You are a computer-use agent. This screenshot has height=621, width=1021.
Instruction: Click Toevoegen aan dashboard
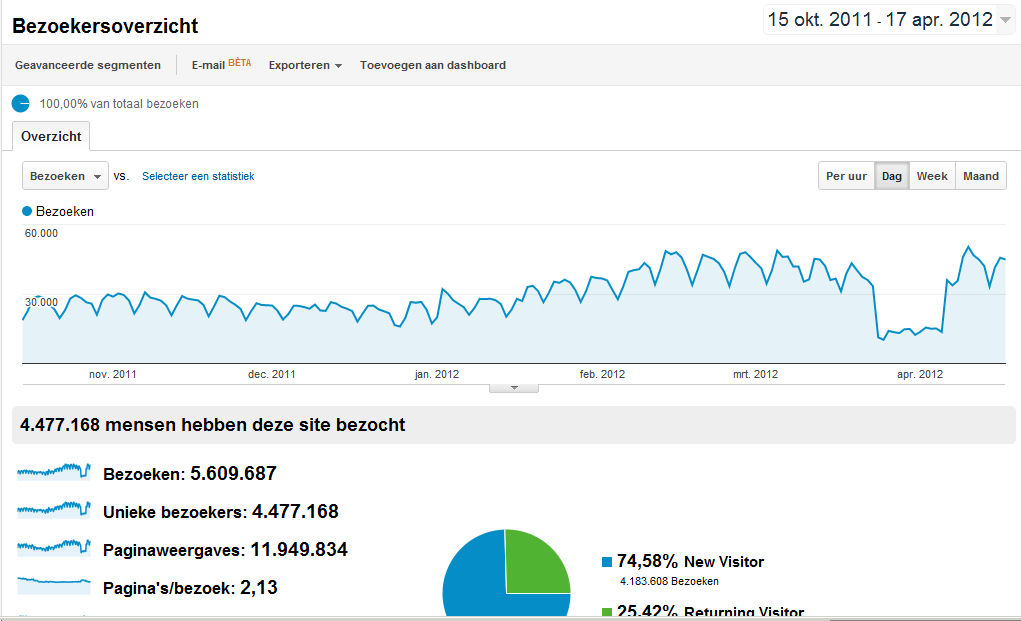pyautogui.click(x=433, y=65)
